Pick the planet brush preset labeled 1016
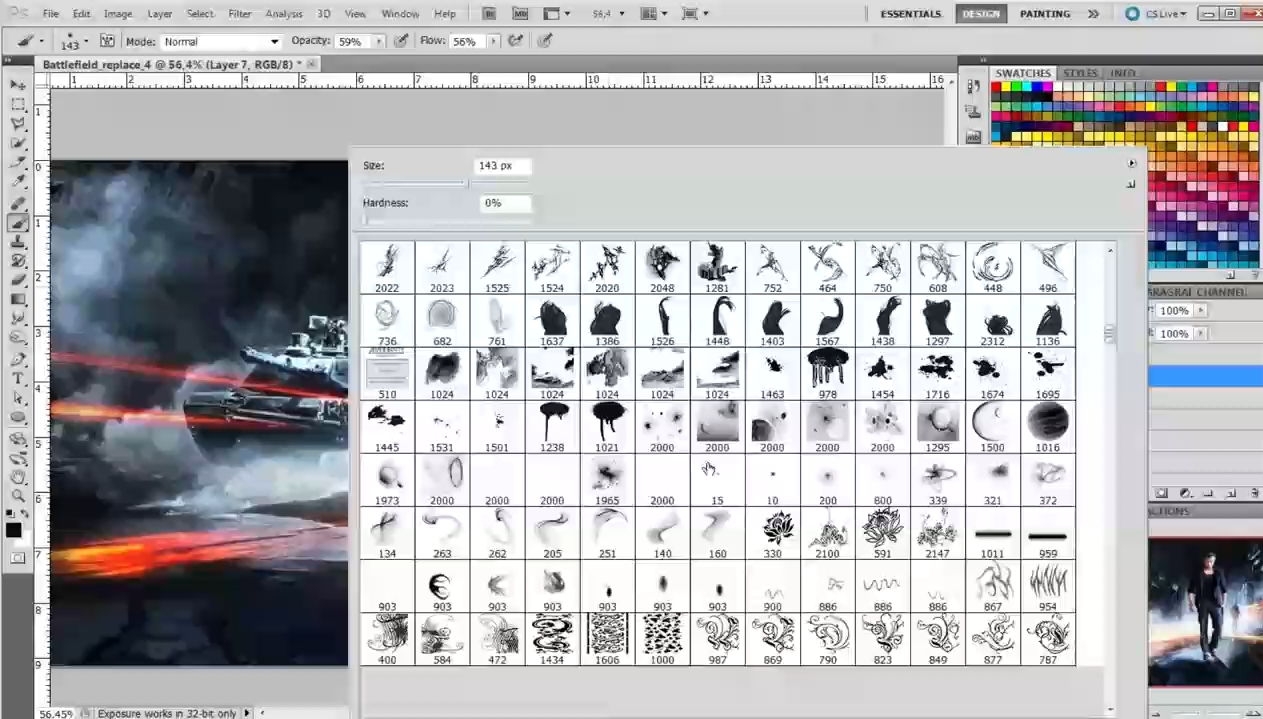1263x719 pixels. tap(1048, 427)
